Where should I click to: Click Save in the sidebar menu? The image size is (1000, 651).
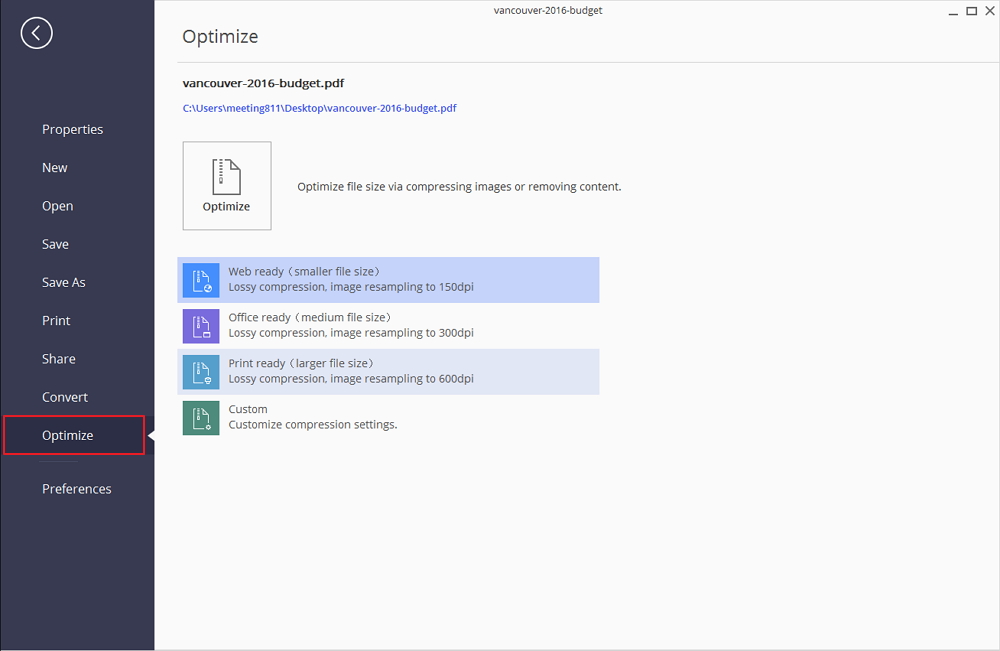click(55, 244)
